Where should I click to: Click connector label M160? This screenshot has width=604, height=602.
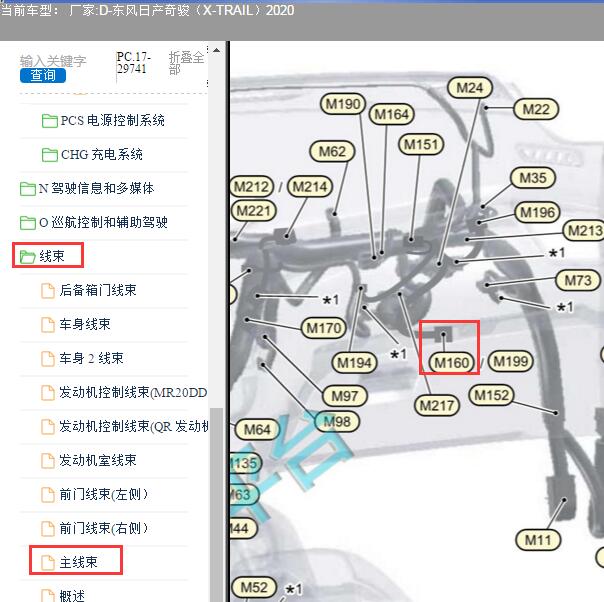(451, 363)
